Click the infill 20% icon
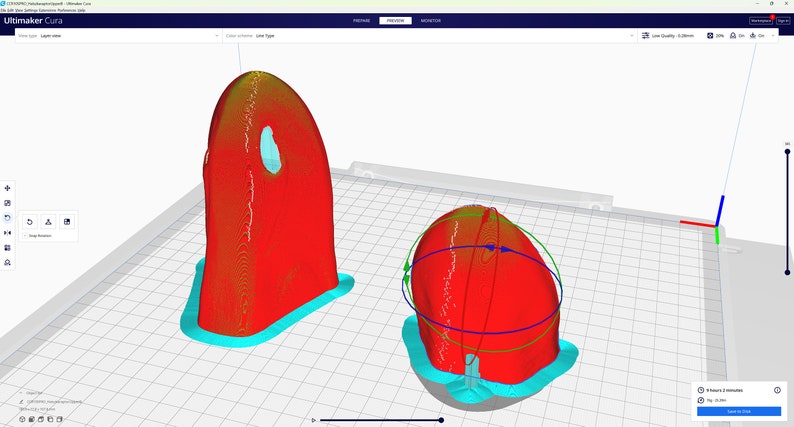The height and width of the screenshot is (427, 794). point(710,36)
